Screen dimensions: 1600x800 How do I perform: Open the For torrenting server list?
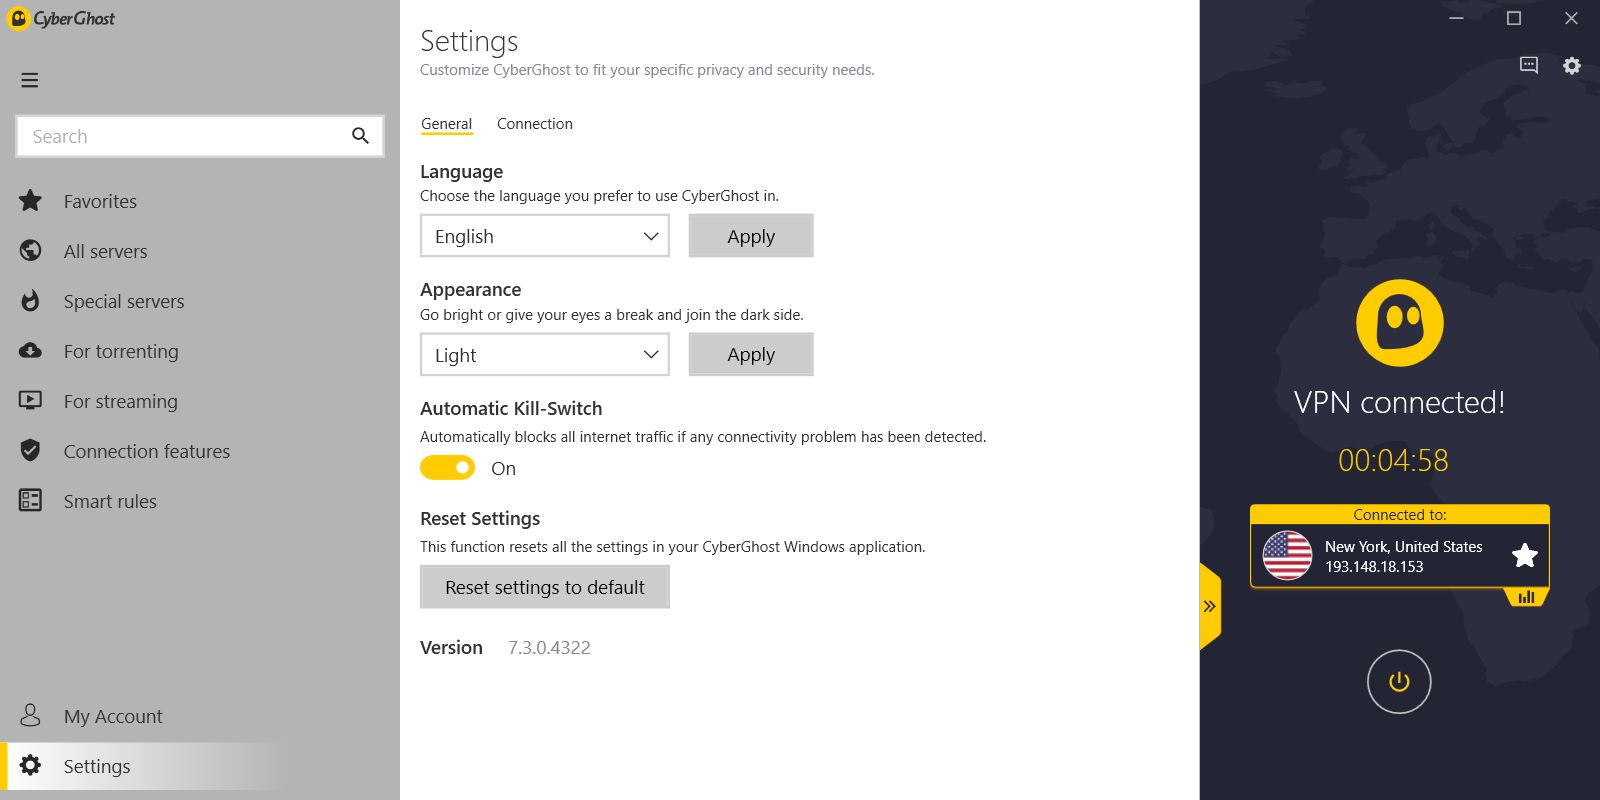click(120, 352)
